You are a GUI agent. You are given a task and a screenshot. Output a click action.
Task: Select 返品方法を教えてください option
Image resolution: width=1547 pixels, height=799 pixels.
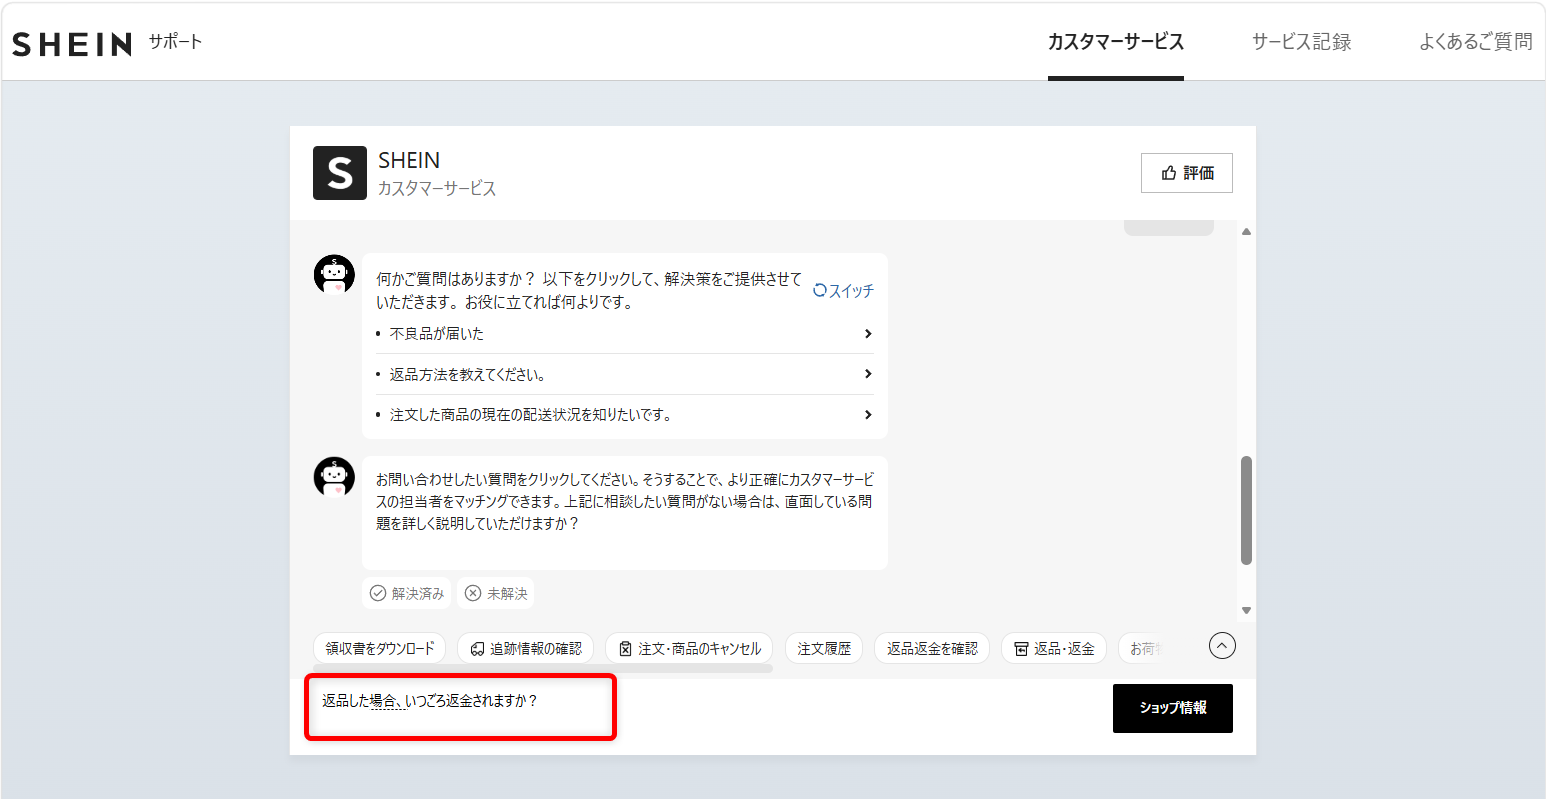point(625,374)
